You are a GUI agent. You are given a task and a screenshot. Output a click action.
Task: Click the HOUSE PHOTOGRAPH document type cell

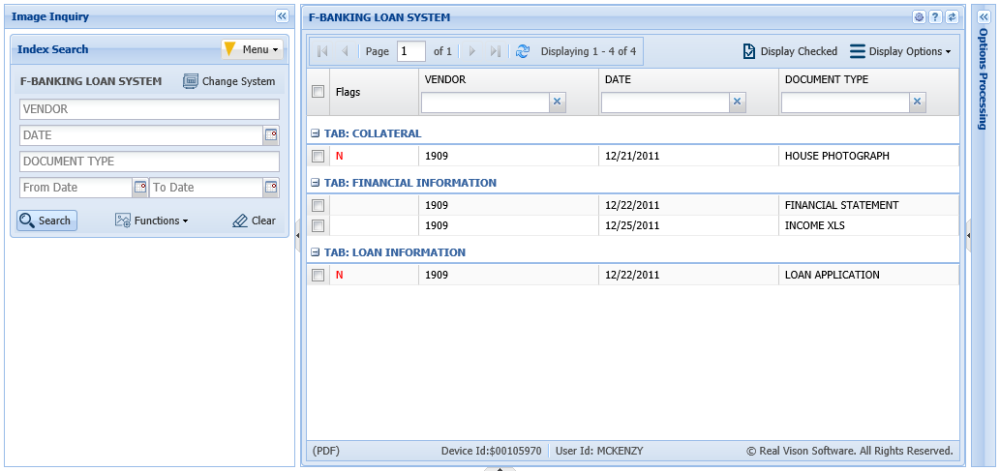868,156
